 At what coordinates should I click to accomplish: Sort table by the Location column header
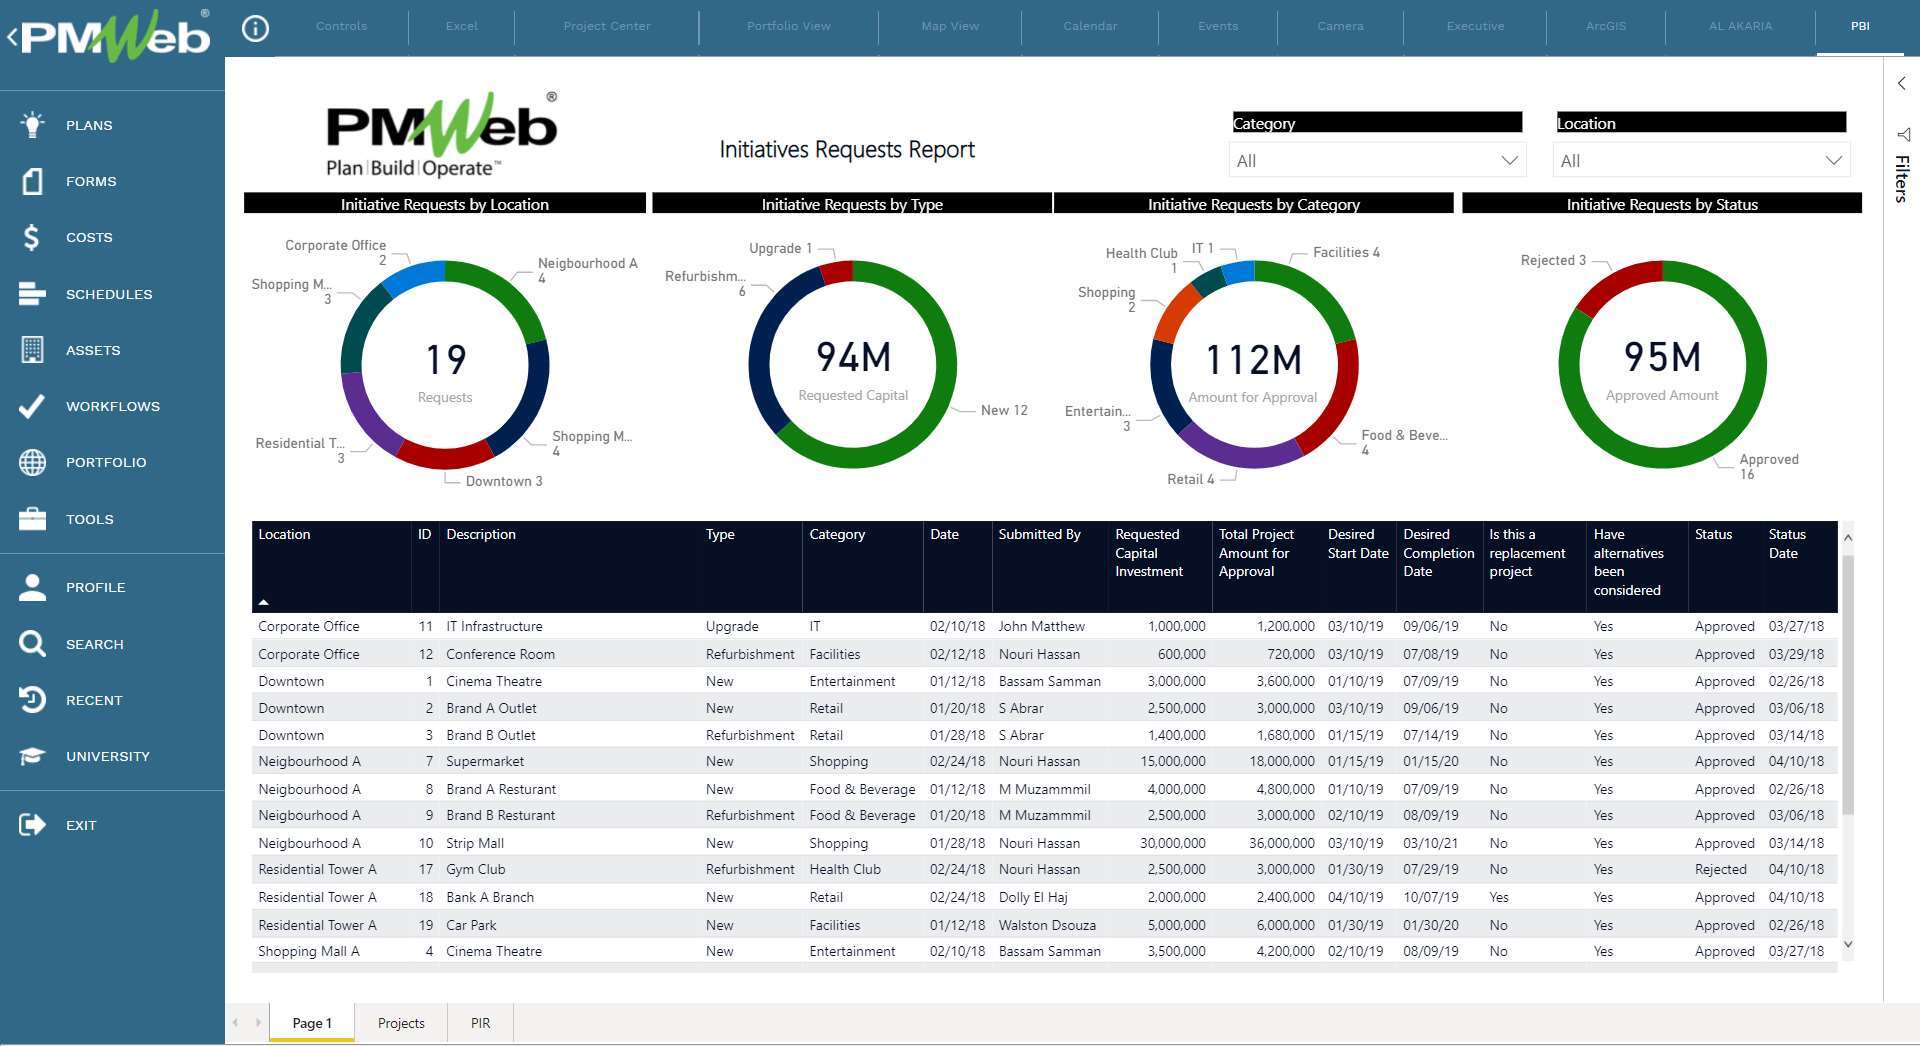pos(285,534)
